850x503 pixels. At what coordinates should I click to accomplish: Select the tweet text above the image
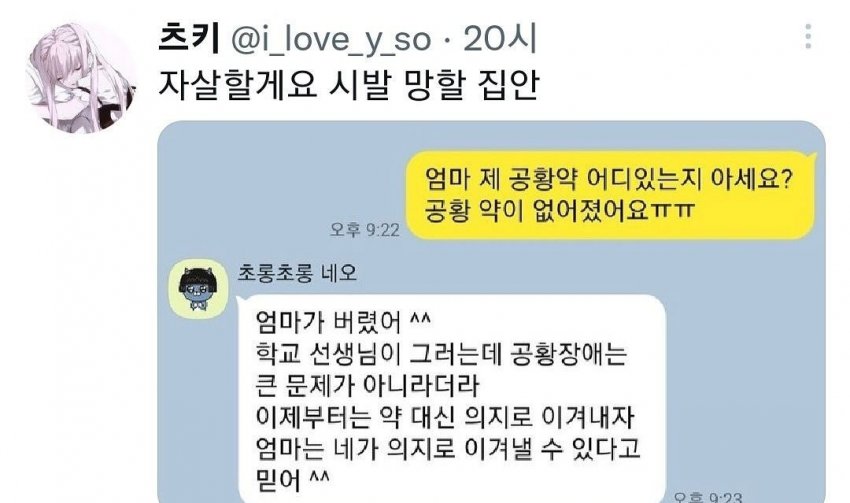(348, 84)
